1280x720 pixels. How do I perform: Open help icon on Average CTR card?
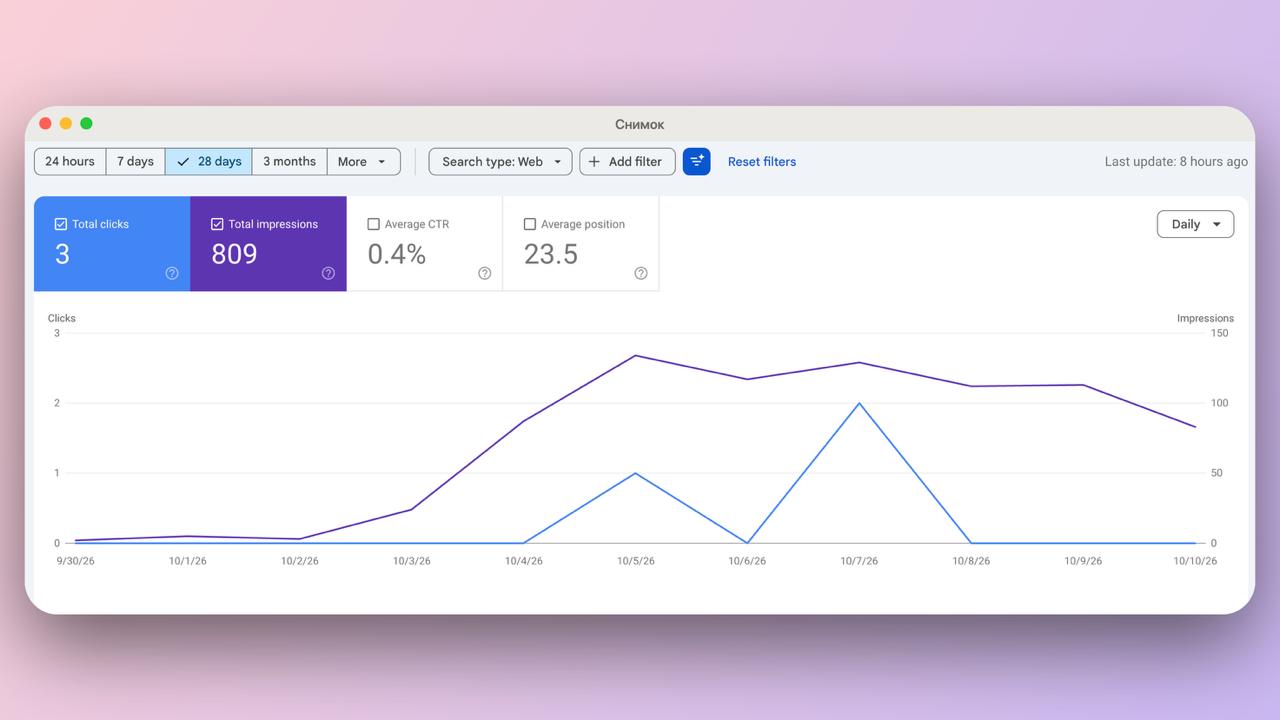(x=485, y=273)
